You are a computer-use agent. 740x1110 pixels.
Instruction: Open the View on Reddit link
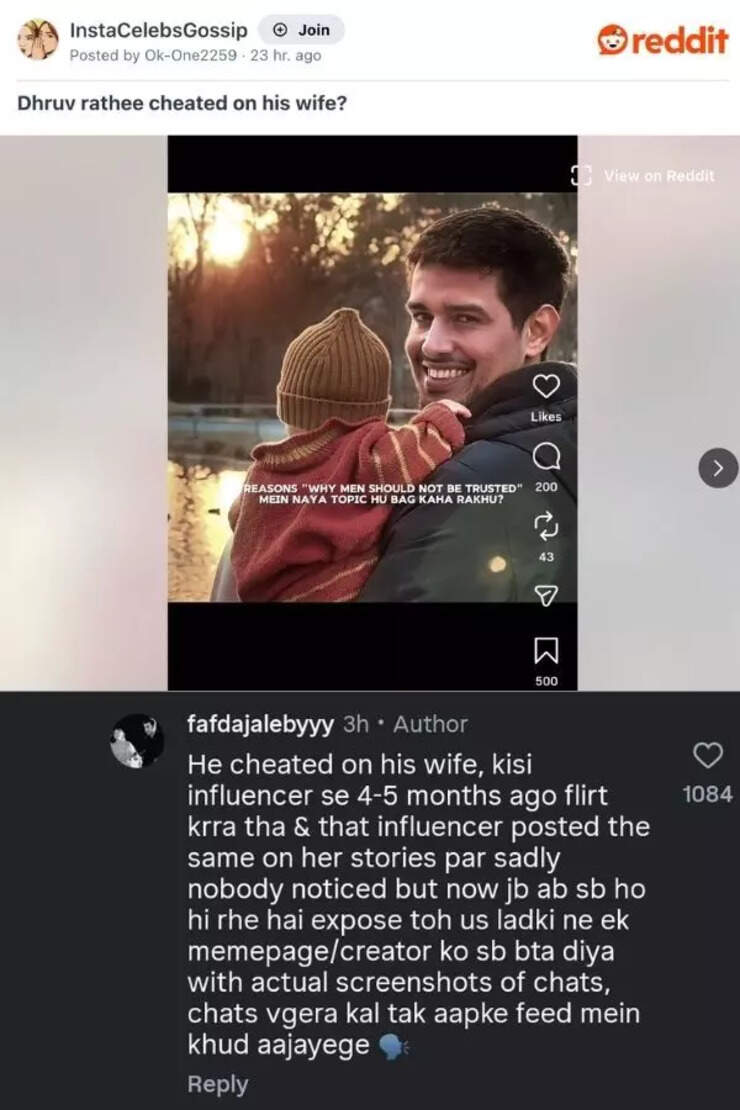[x=660, y=173]
